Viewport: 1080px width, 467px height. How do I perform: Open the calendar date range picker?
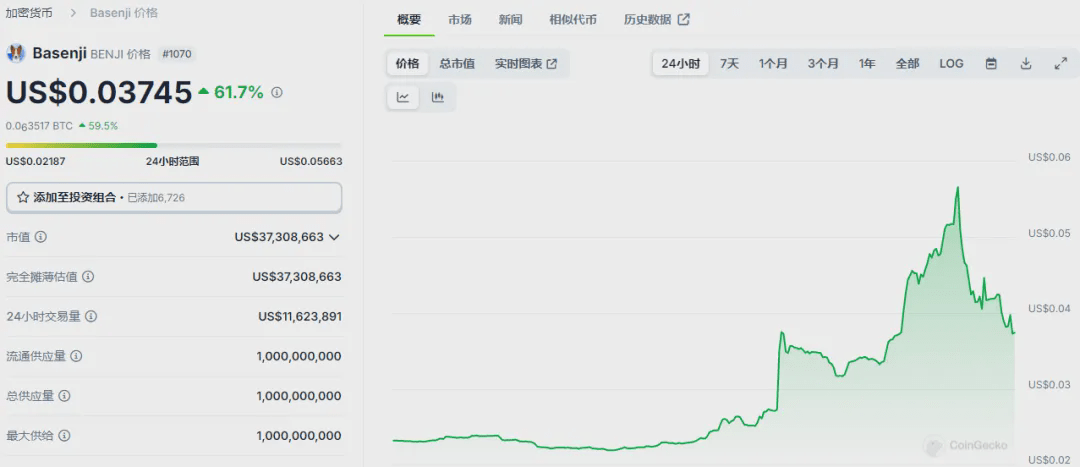coord(991,63)
